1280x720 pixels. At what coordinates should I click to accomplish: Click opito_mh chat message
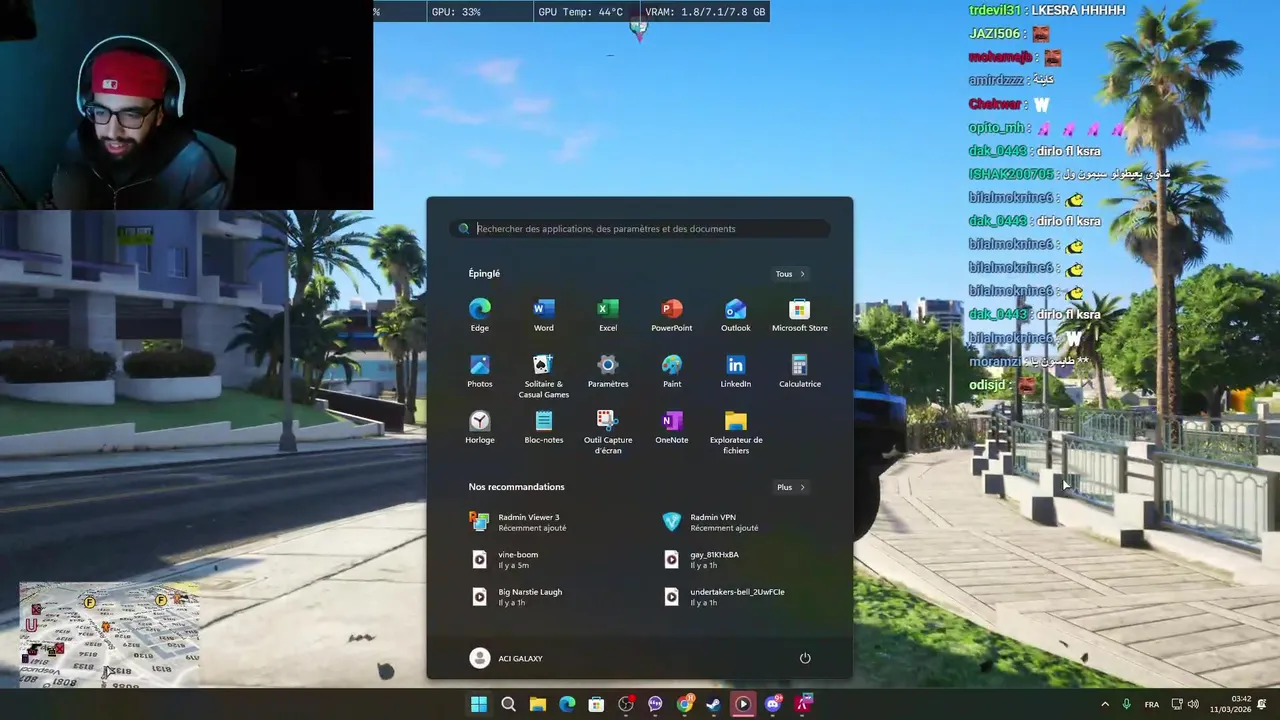[1047, 128]
